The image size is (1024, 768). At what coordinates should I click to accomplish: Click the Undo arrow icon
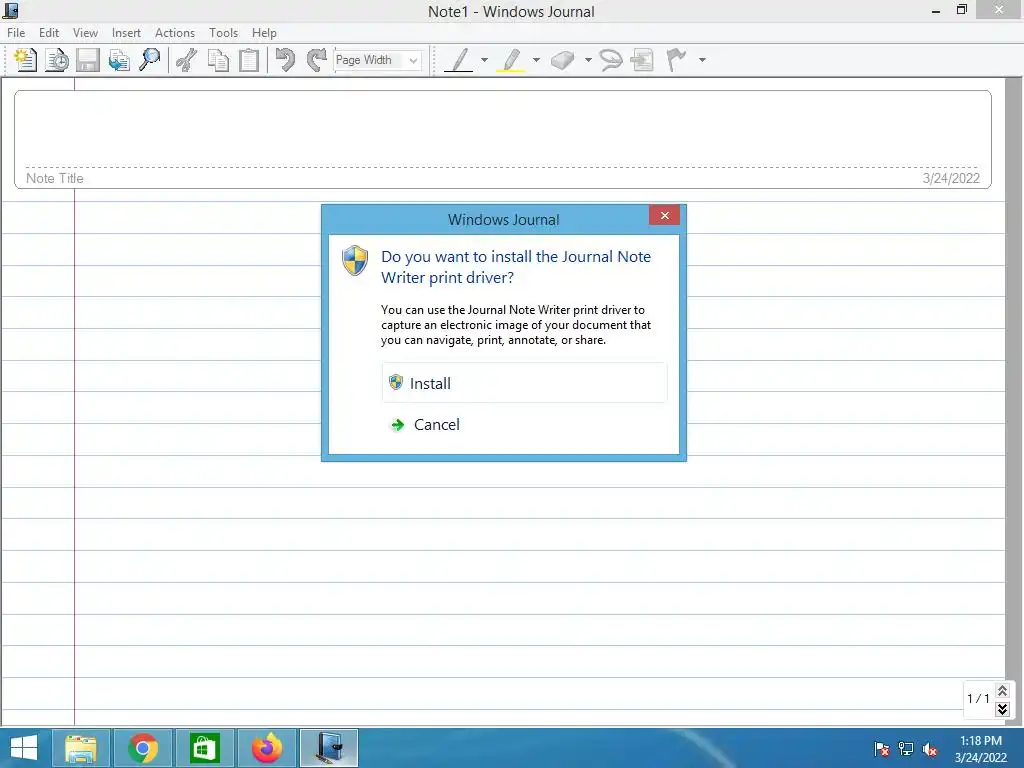[285, 60]
